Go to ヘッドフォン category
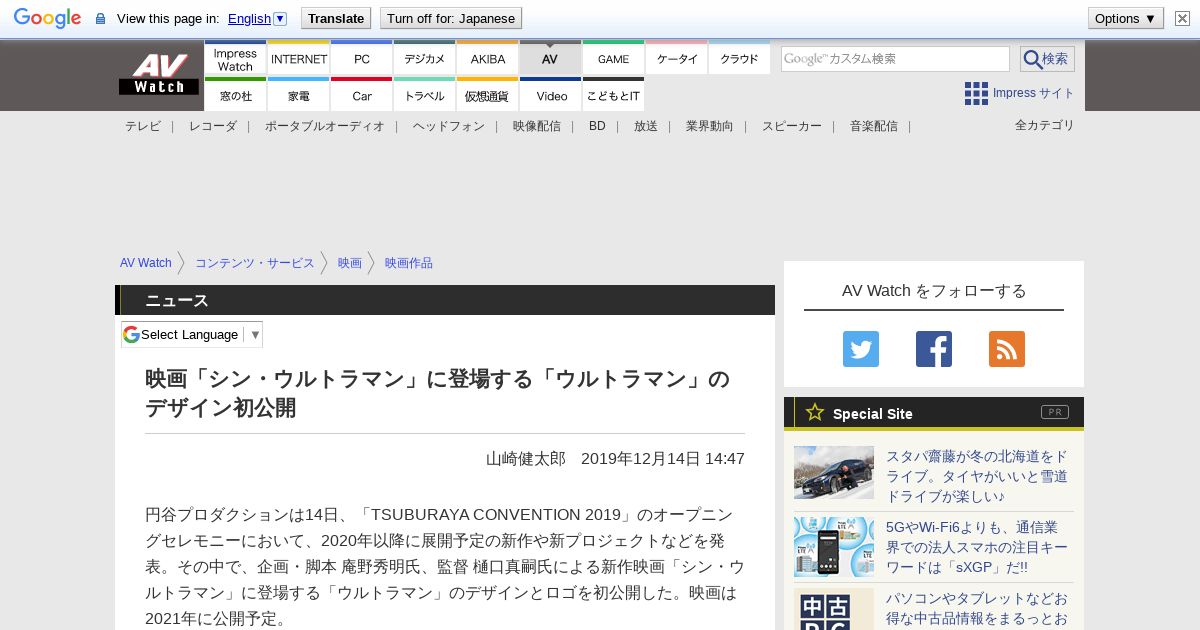Image resolution: width=1200 pixels, height=630 pixels. click(449, 126)
